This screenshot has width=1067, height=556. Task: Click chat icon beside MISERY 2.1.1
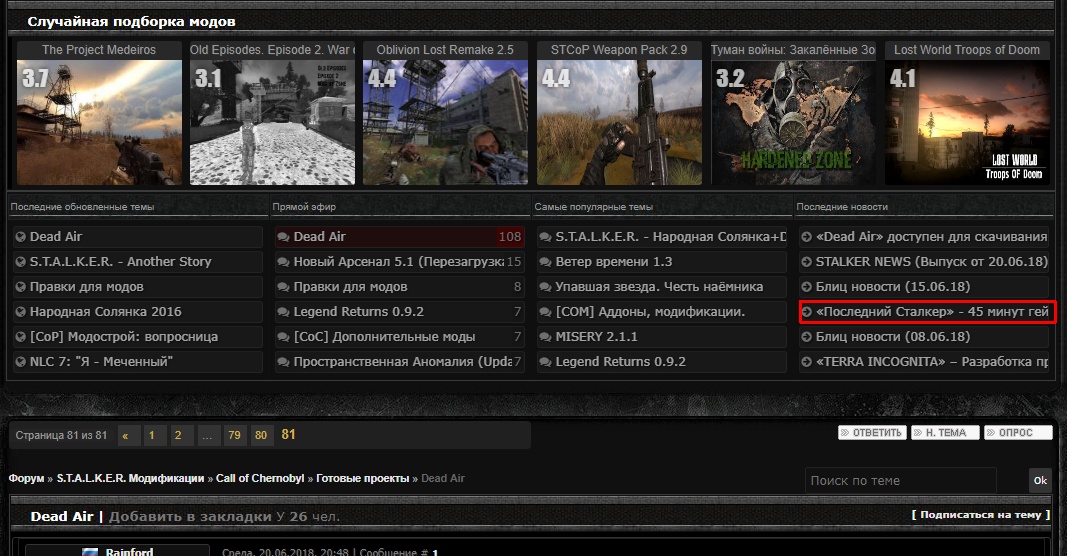point(545,337)
